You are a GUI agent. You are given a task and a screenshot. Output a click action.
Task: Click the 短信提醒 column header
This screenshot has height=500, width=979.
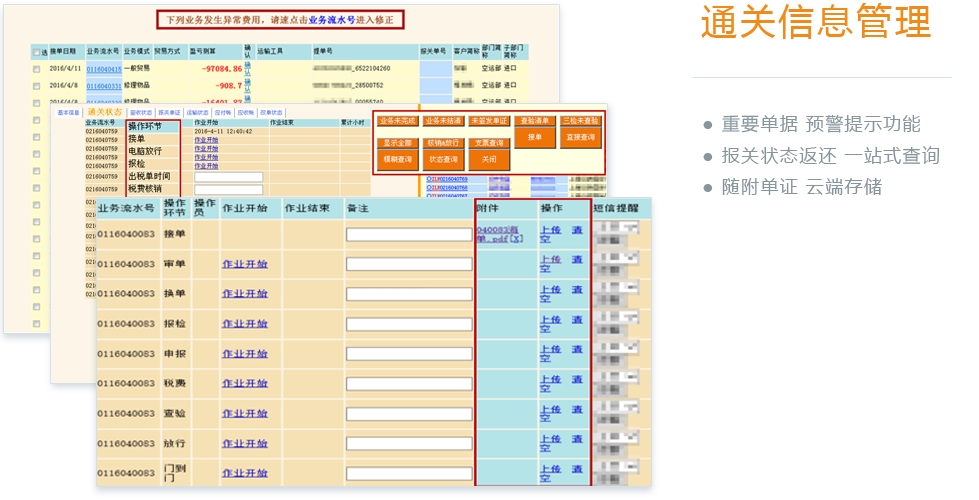(616, 208)
